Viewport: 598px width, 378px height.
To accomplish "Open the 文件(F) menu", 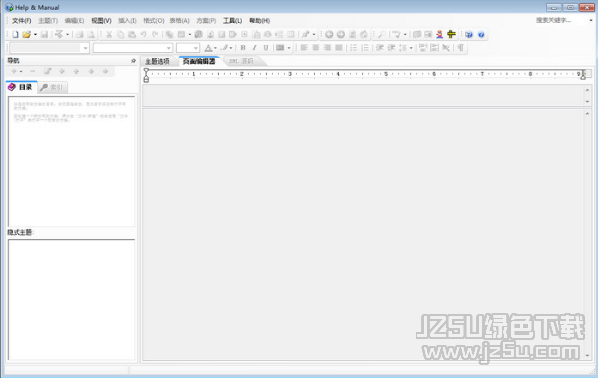I will click(x=21, y=21).
